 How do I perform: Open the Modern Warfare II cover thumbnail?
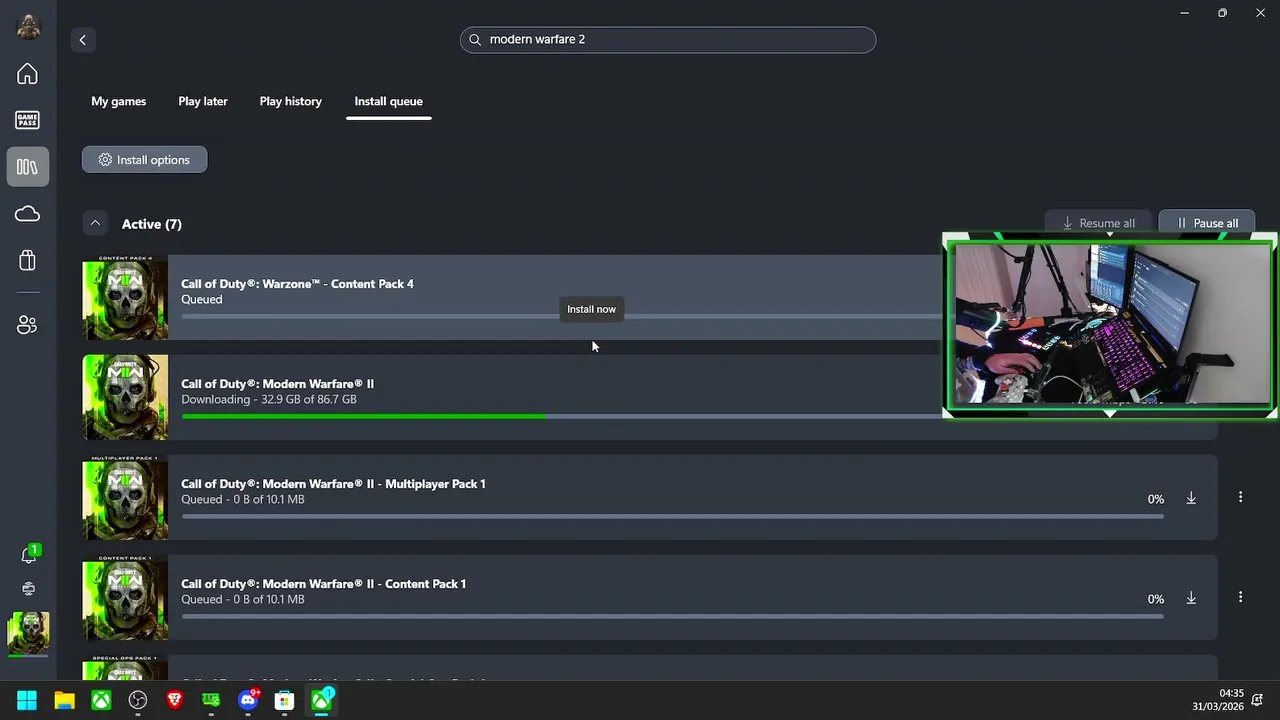tap(125, 397)
